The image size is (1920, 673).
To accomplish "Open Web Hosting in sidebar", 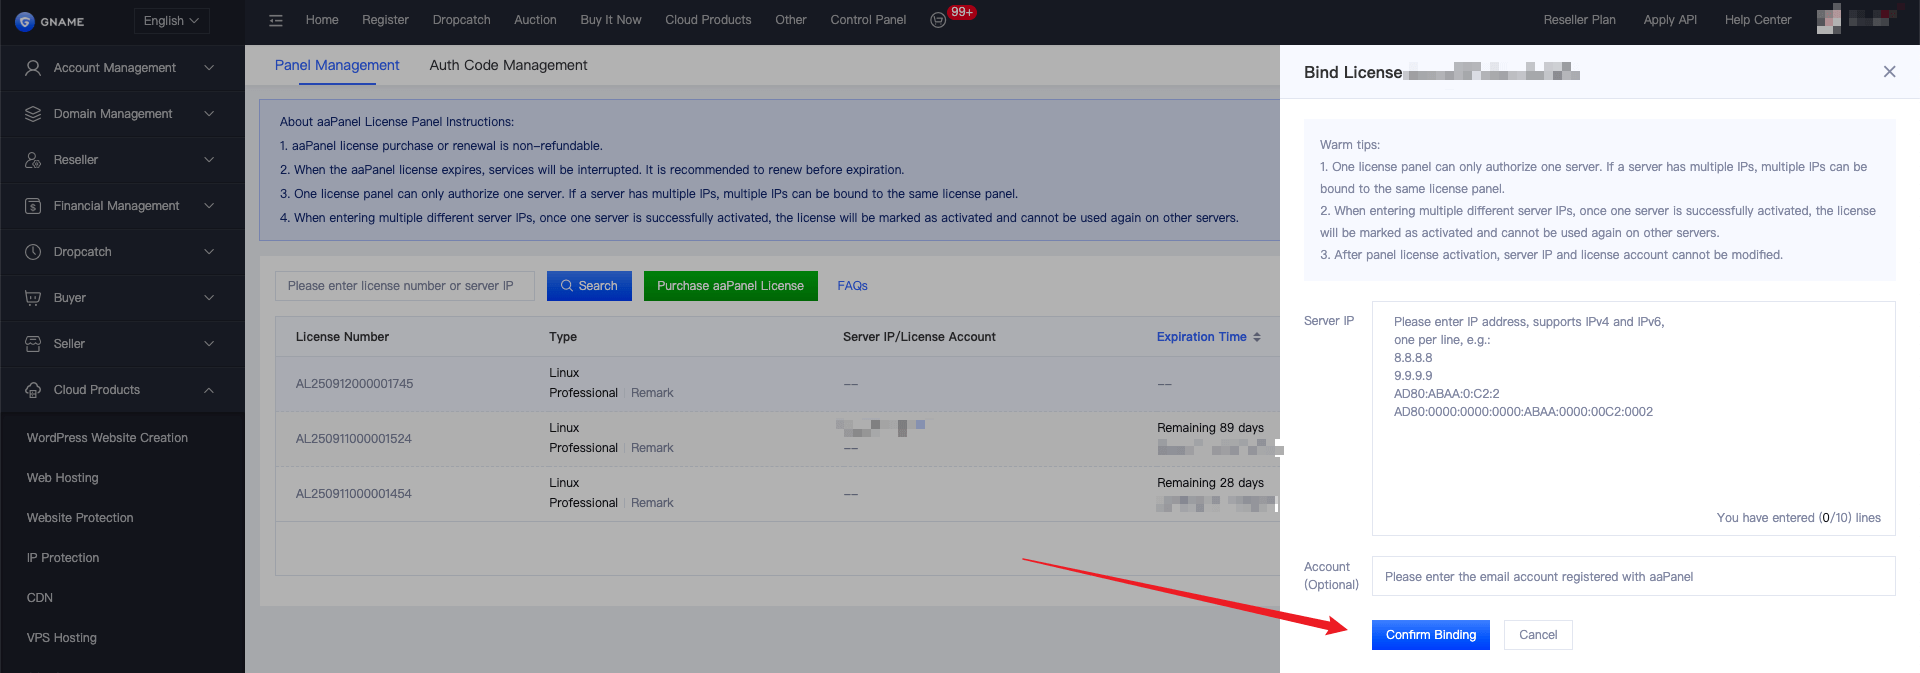I will pyautogui.click(x=62, y=478).
